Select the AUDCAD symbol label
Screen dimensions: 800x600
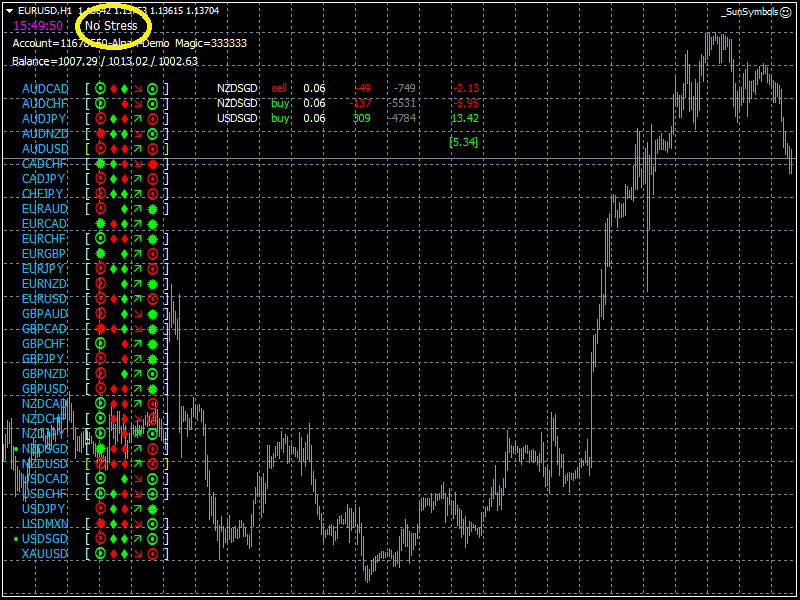coord(45,89)
